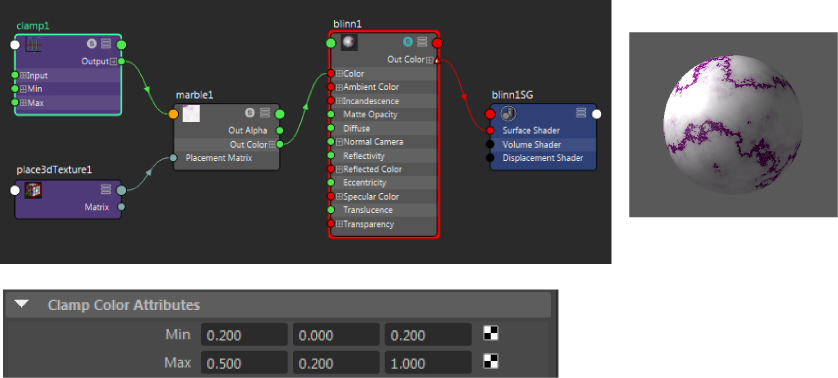Click the map checker button beside Min
This screenshot has height=378, width=838.
491,334
